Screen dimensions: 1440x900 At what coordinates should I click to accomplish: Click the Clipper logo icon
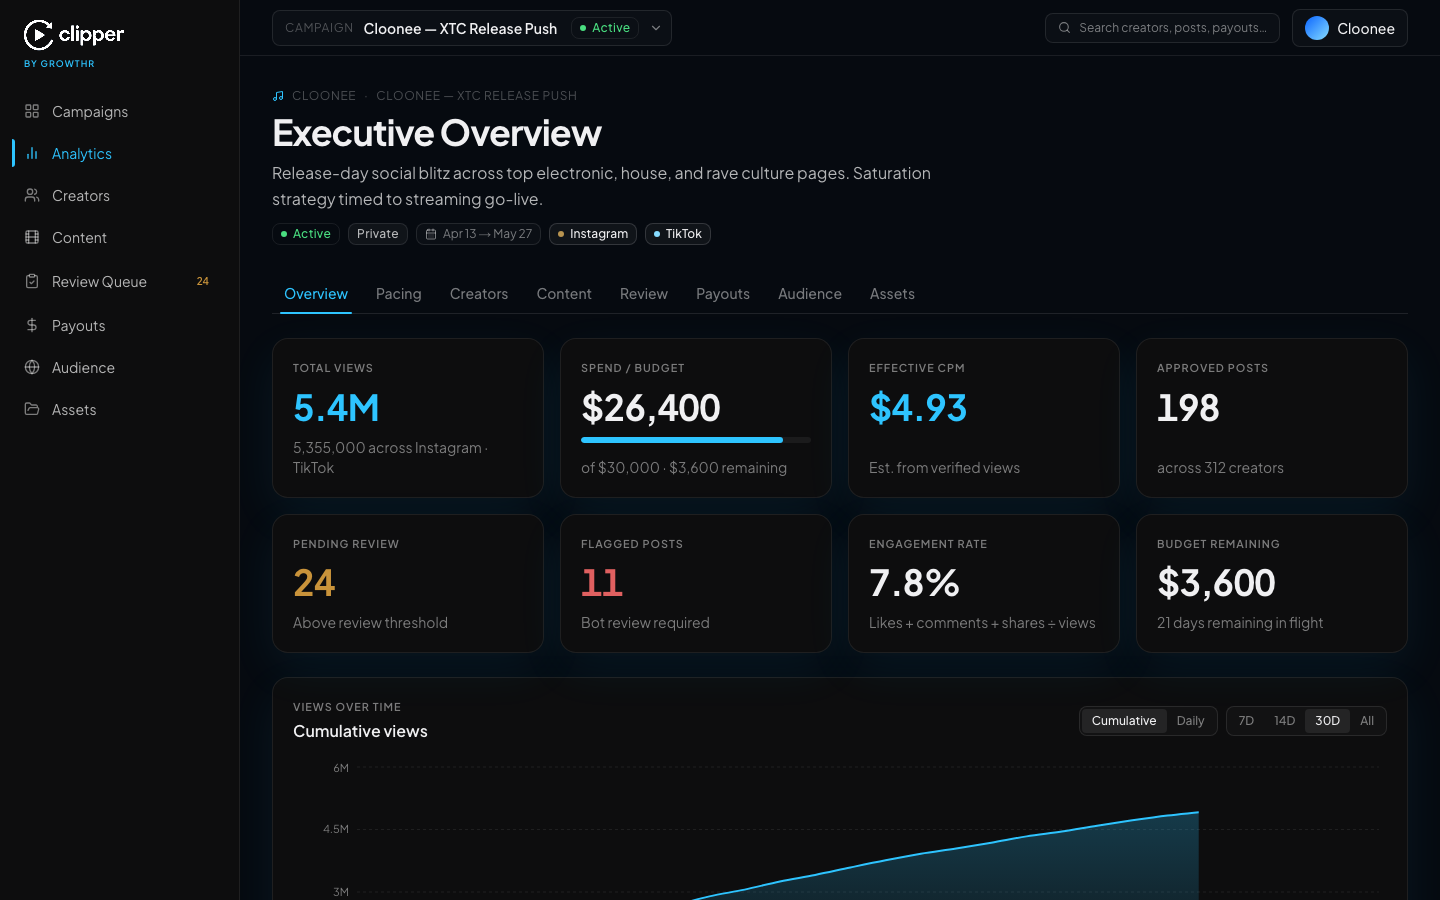pyautogui.click(x=38, y=35)
